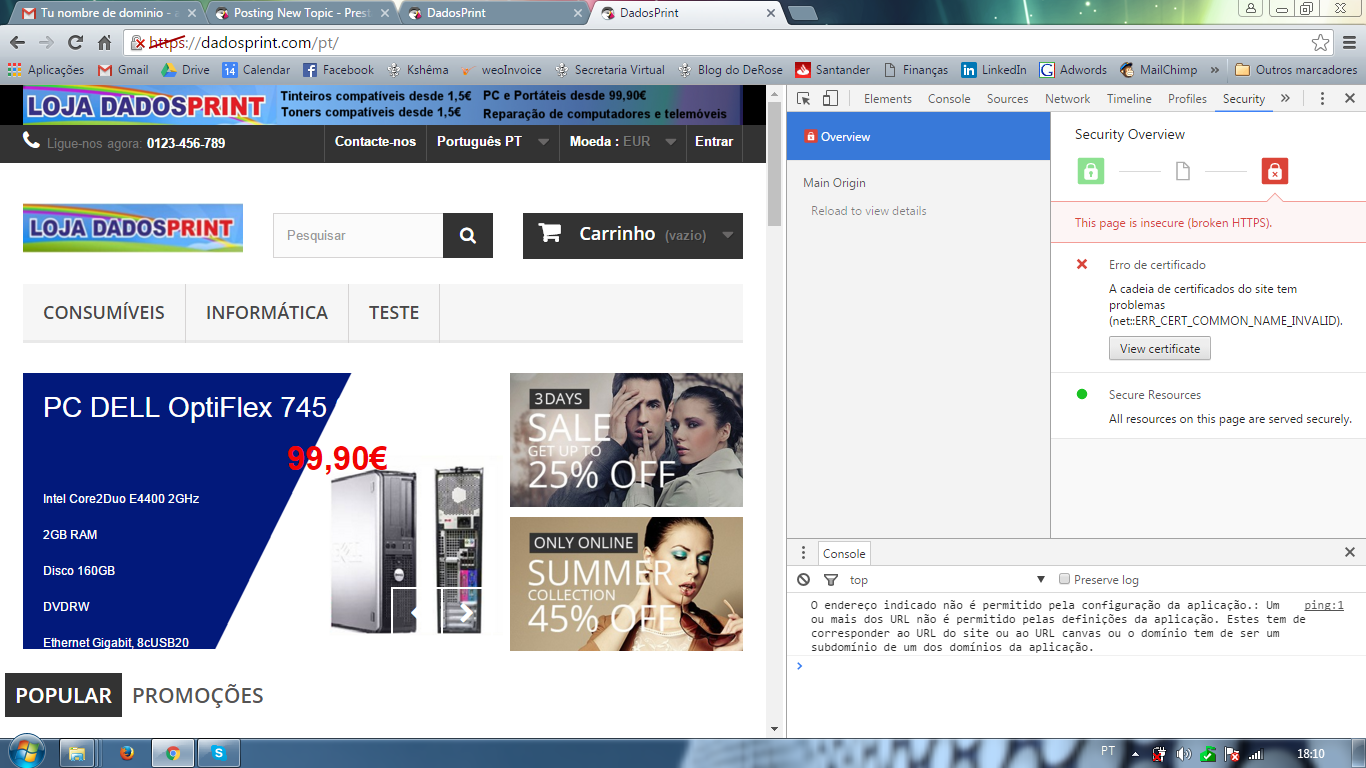Switch to the 'Tu nombre de dominio' browser tab
The width and height of the screenshot is (1366, 768).
point(108,13)
